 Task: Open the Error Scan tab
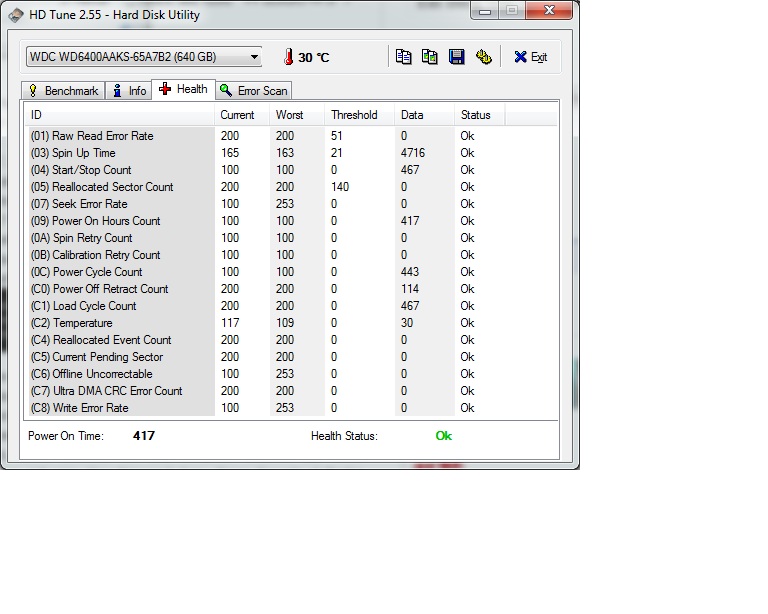[254, 91]
